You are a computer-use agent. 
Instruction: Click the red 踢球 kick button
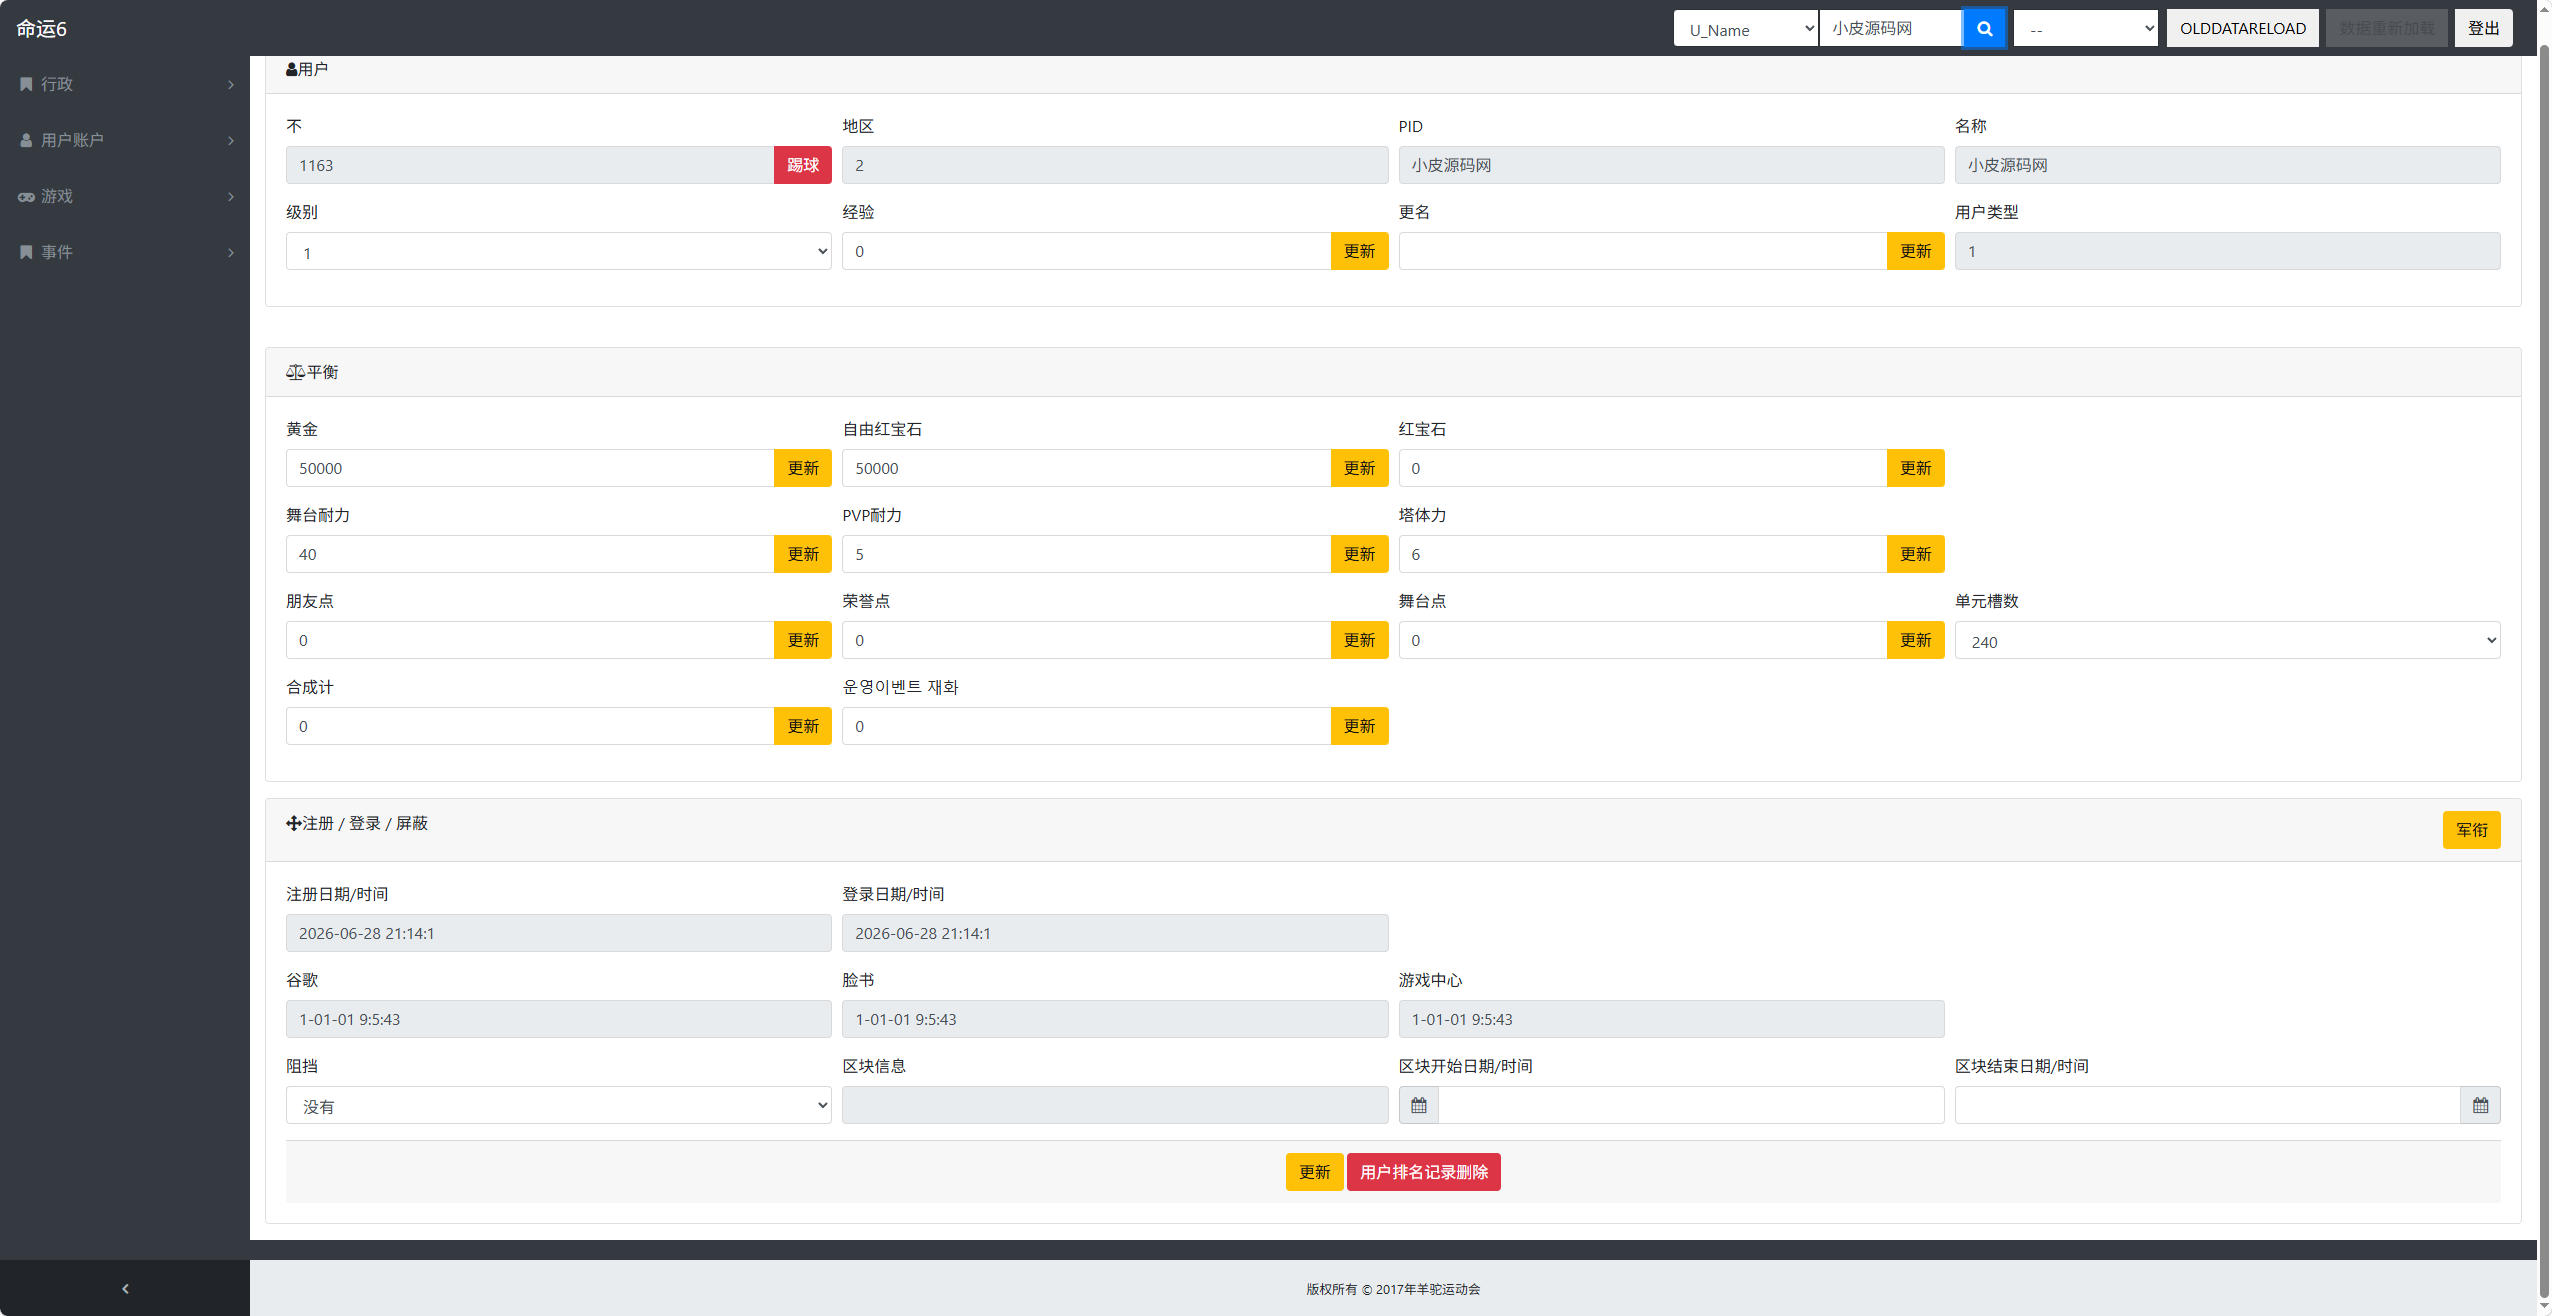coord(802,165)
